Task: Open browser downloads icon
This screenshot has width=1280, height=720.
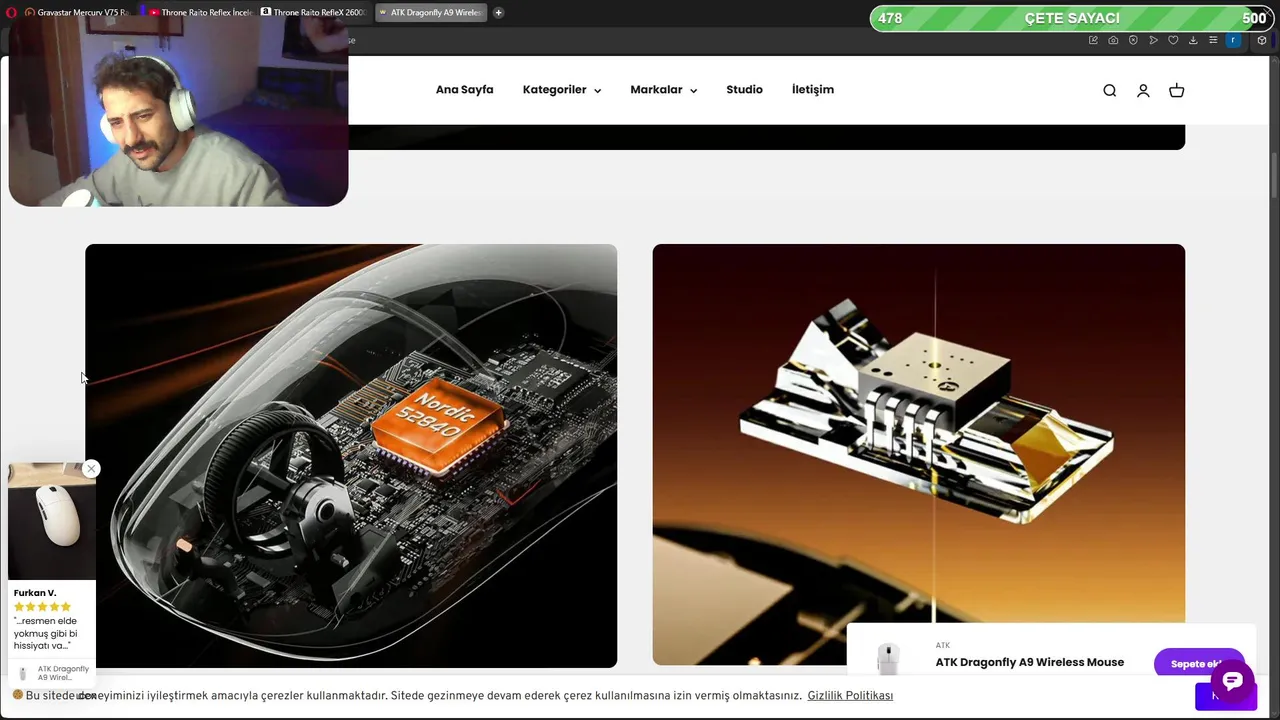Action: [1193, 40]
